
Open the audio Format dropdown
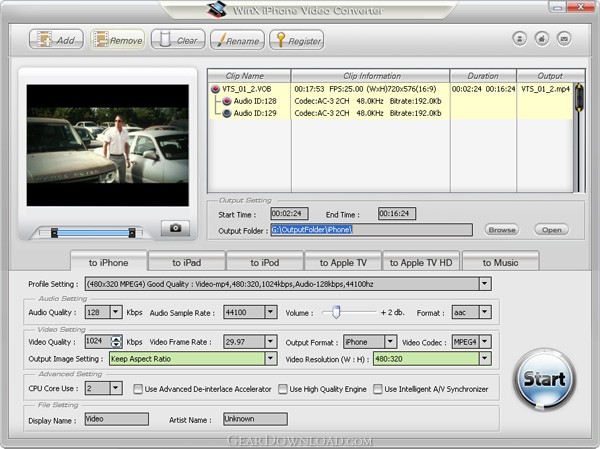485,312
